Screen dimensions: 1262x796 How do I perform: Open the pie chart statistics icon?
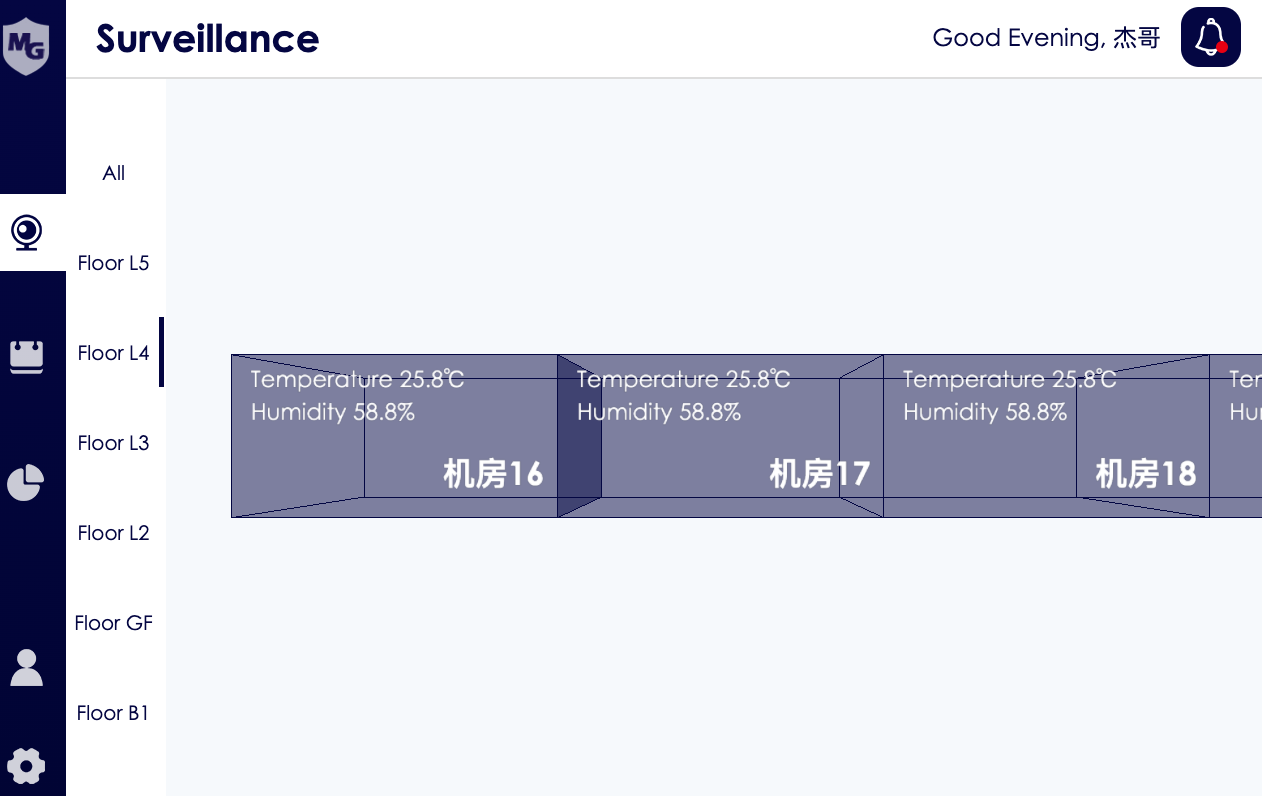pos(26,483)
